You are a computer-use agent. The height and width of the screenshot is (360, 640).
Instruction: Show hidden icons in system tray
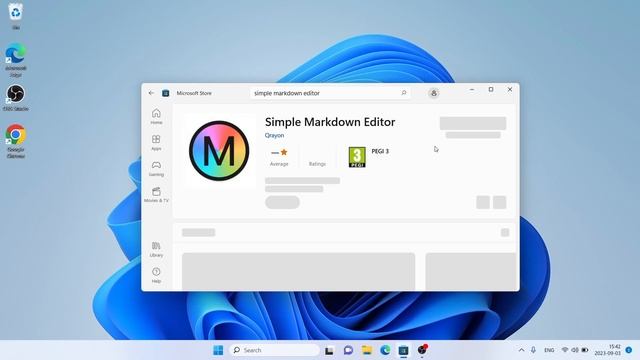point(521,350)
